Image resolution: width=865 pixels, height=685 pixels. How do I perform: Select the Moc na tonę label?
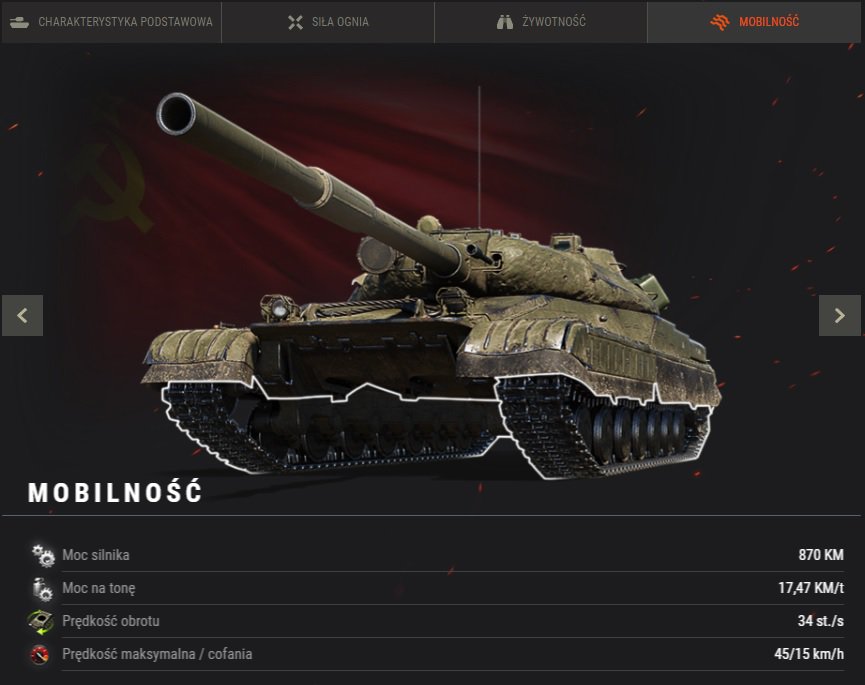tap(99, 588)
